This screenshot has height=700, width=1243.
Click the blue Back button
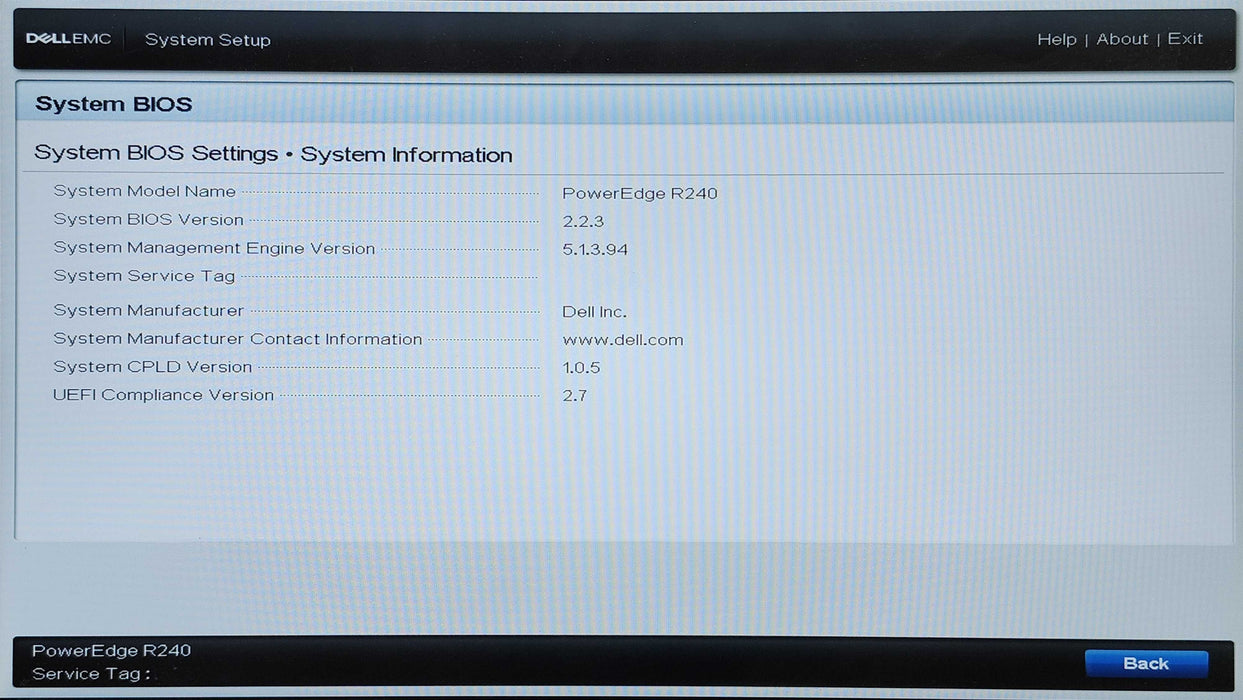[x=1146, y=663]
